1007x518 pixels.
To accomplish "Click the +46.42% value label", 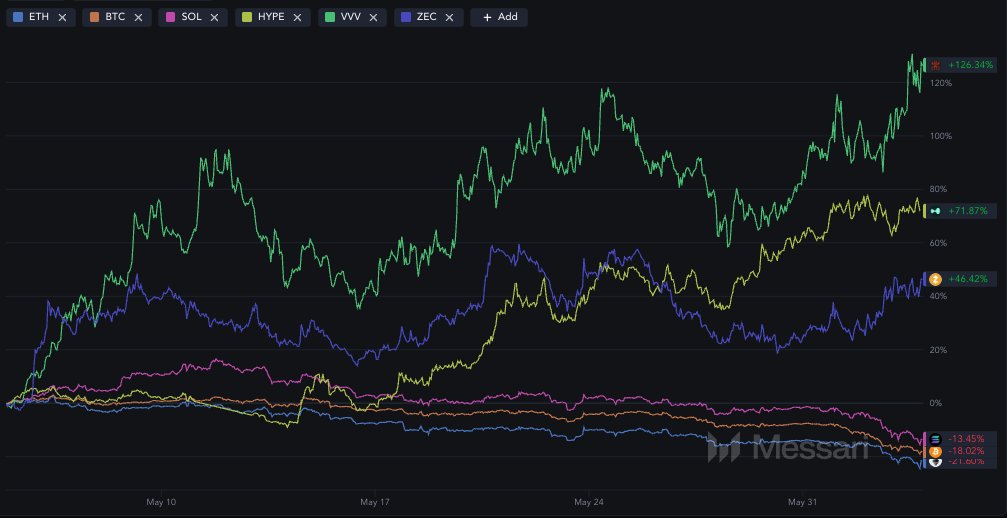I will tap(968, 279).
